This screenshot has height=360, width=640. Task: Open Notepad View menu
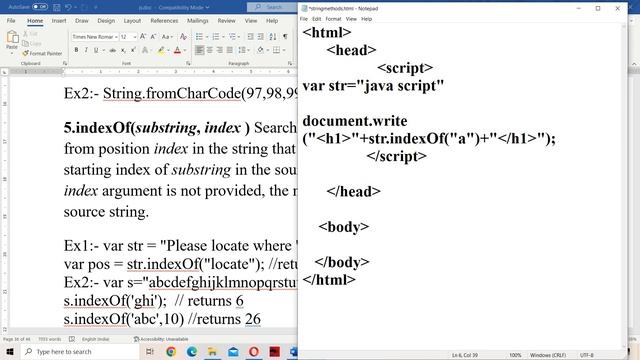click(x=351, y=19)
